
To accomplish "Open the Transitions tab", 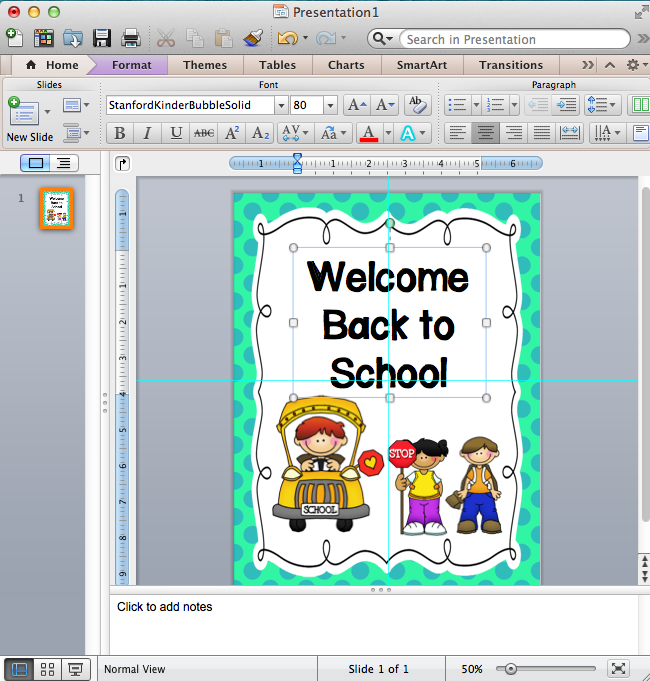I will click(x=511, y=65).
